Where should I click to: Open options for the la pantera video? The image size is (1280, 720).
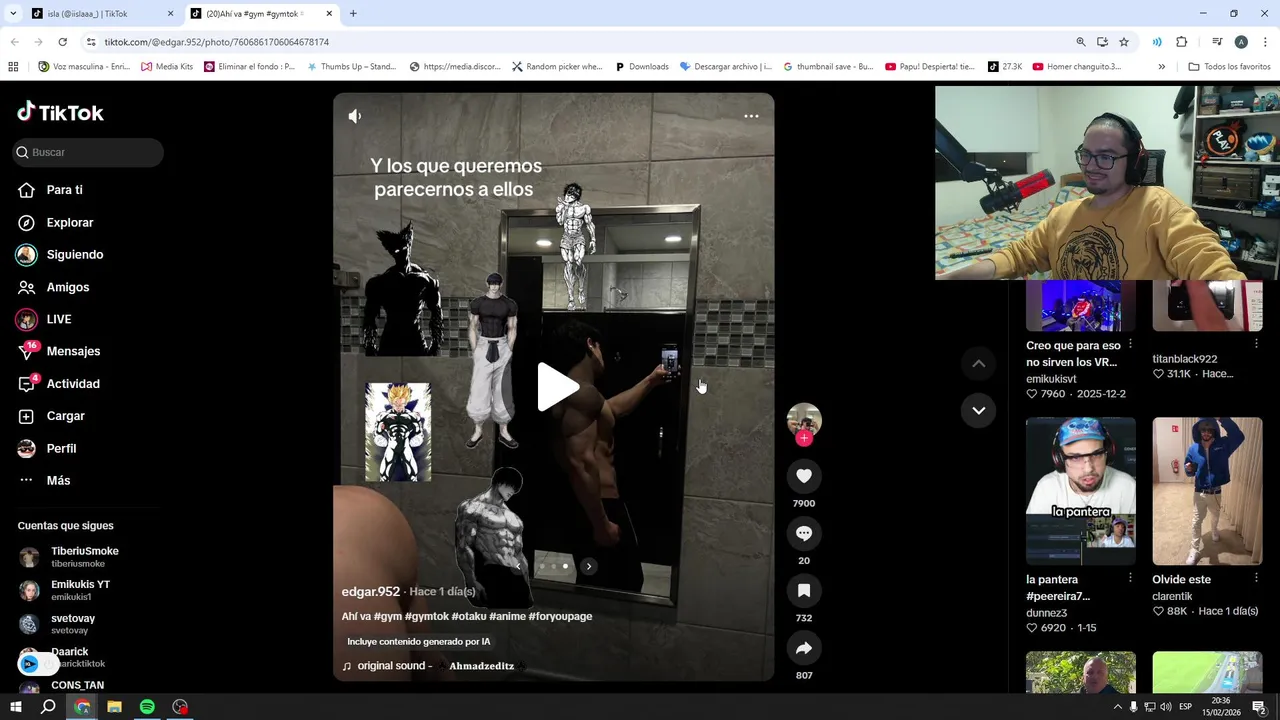click(x=1130, y=578)
